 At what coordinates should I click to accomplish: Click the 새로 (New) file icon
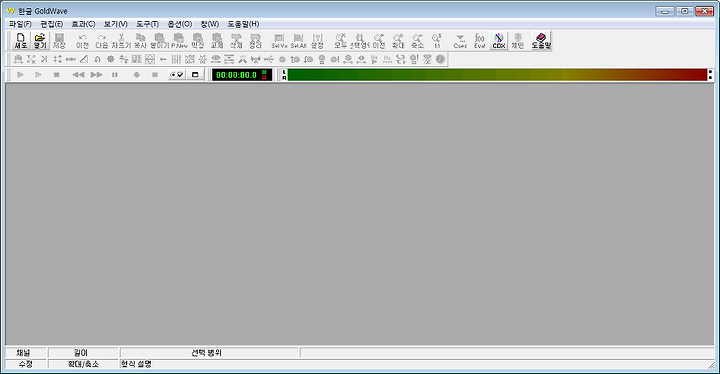(x=20, y=41)
